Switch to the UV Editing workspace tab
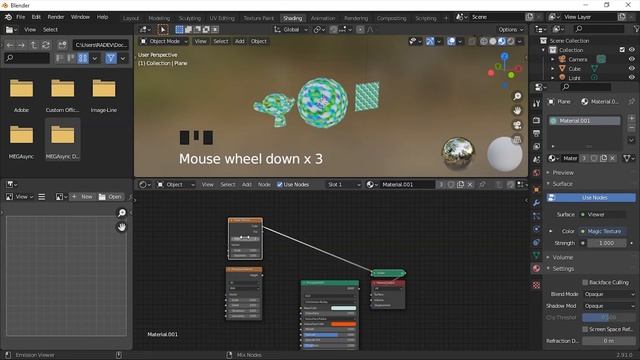Viewport: 640px width, 360px height. [x=222, y=18]
